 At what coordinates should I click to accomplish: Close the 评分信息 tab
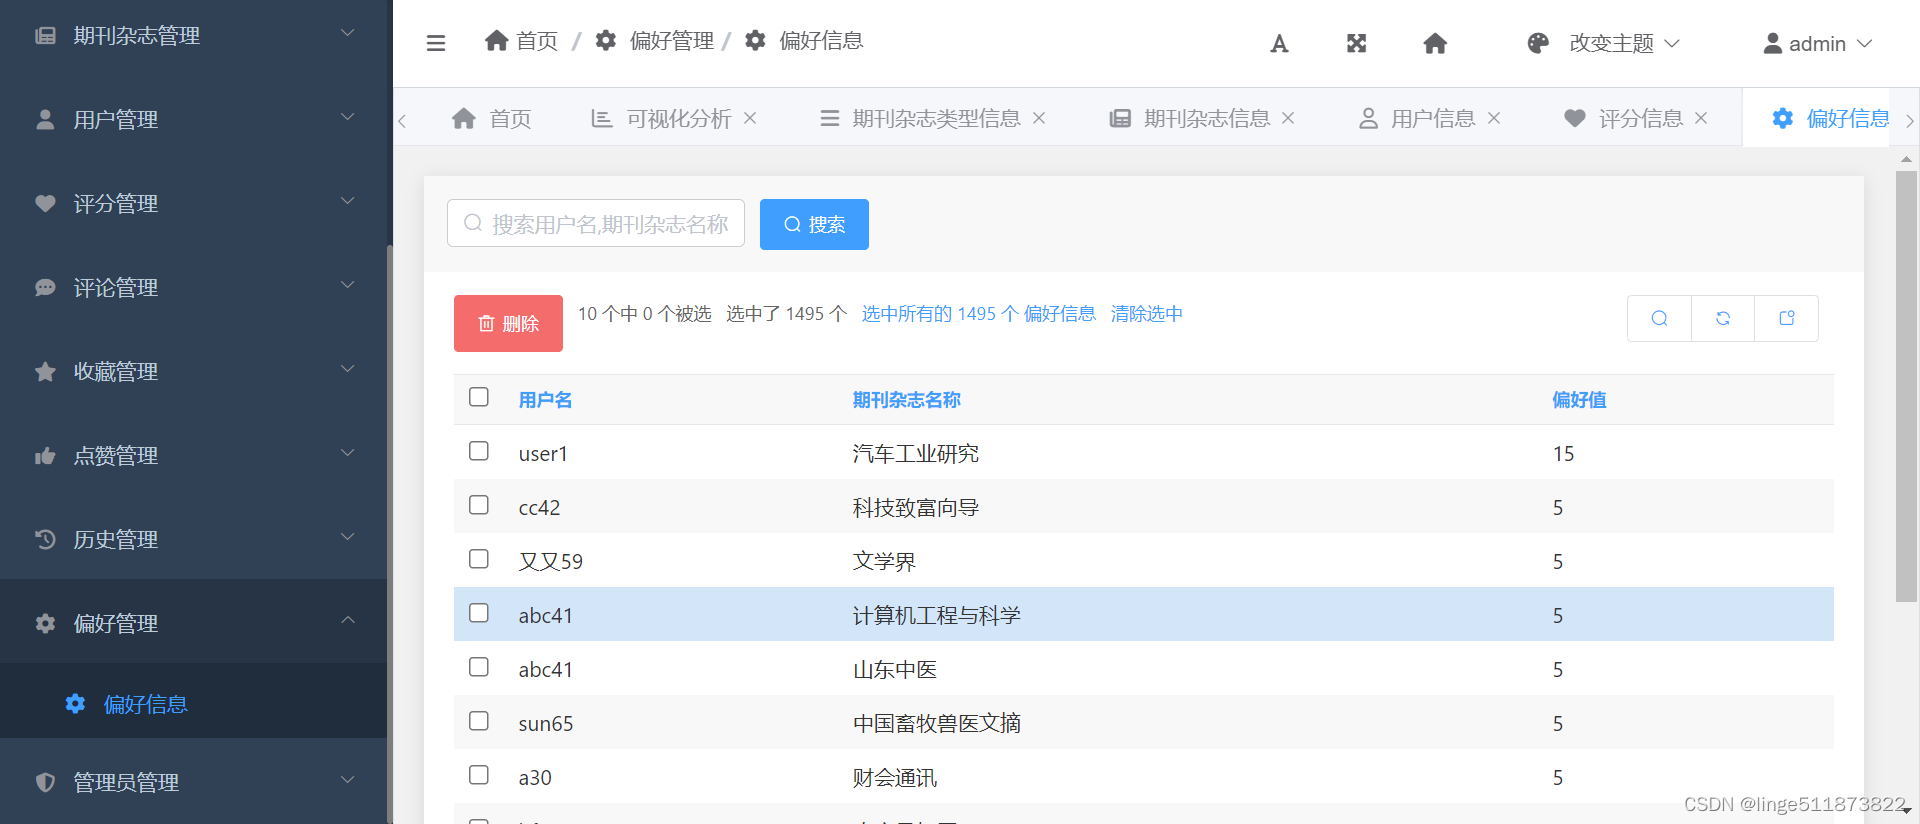click(1701, 118)
